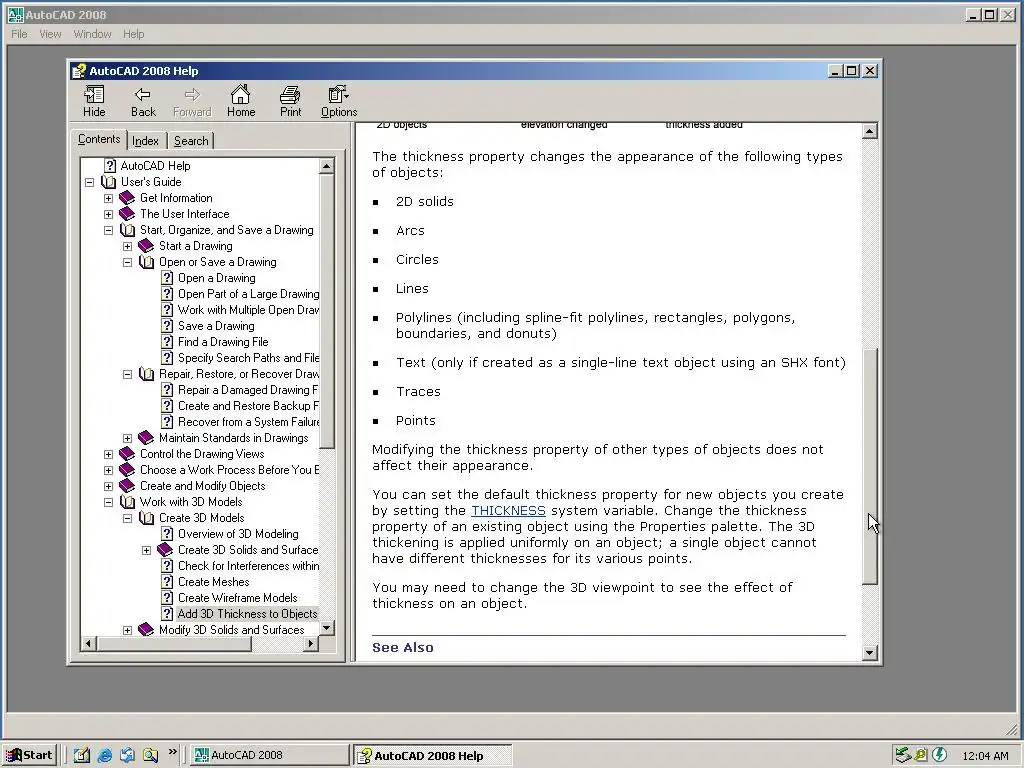
Task: Open the File menu
Action: [19, 34]
